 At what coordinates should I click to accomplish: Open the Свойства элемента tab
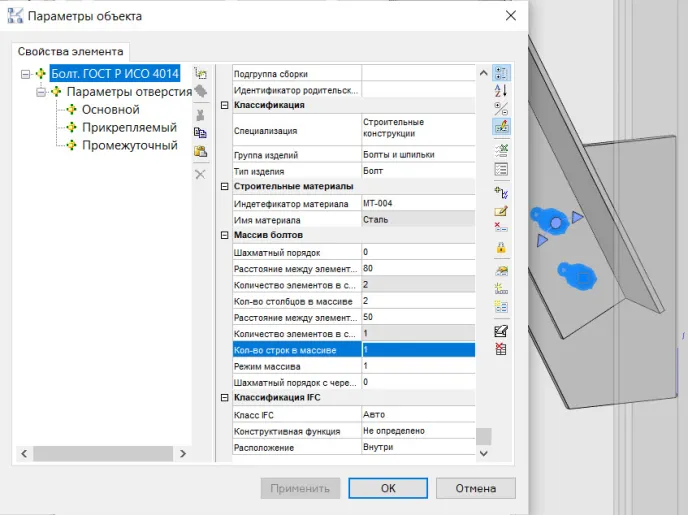tap(71, 52)
